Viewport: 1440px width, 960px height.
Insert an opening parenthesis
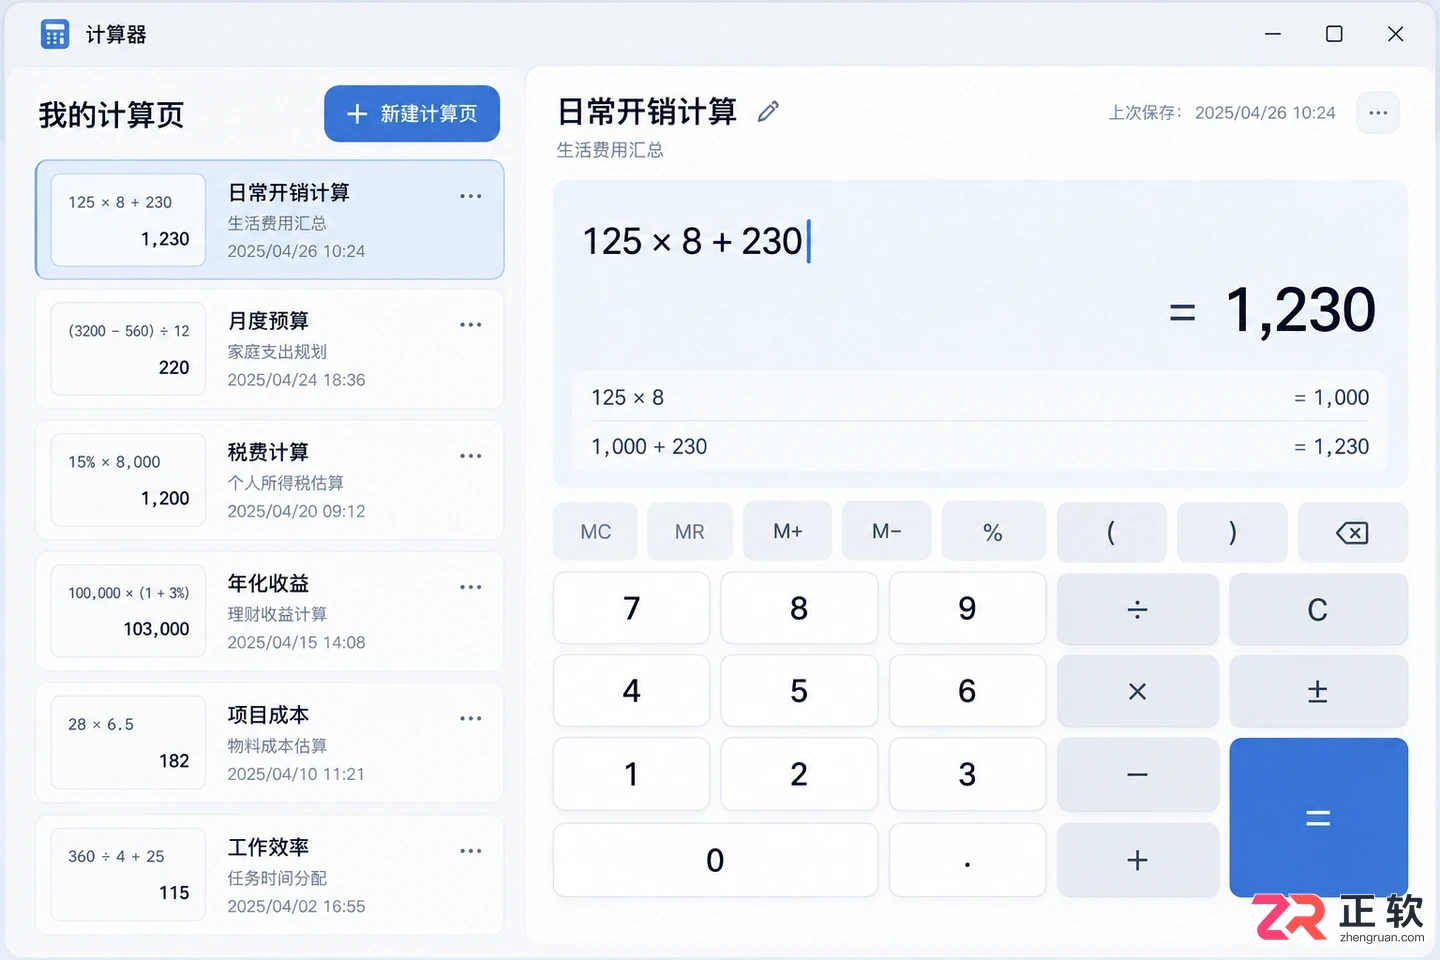pos(1111,532)
